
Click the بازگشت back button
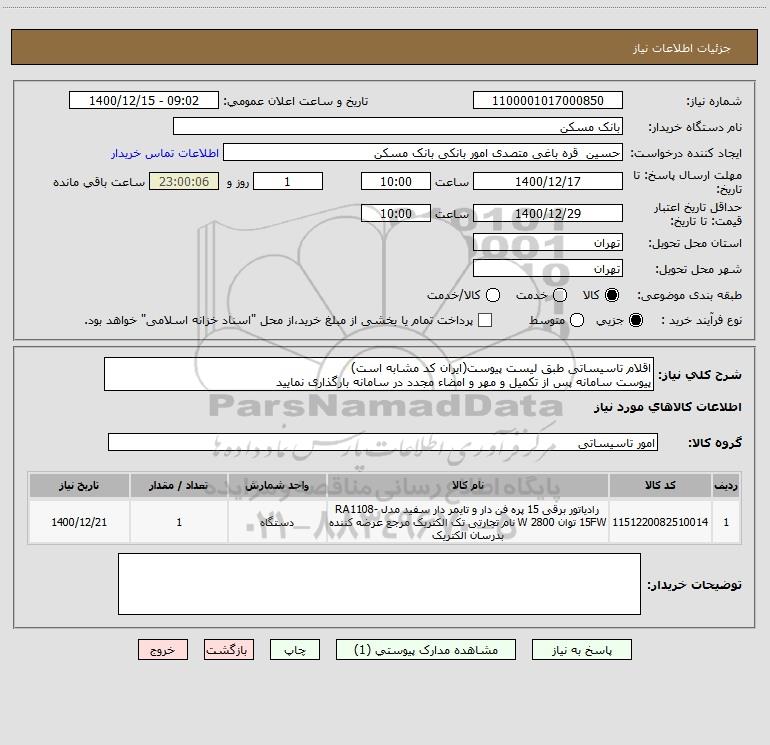coord(229,650)
